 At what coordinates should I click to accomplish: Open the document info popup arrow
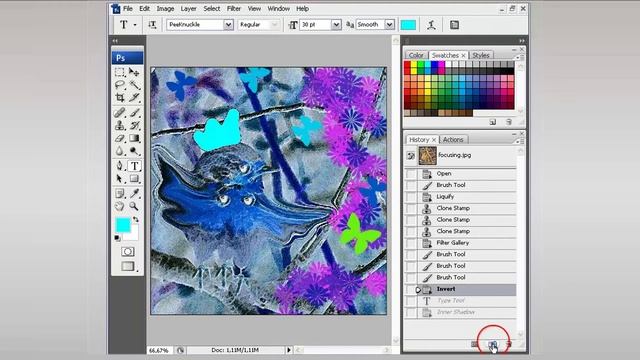pos(289,350)
